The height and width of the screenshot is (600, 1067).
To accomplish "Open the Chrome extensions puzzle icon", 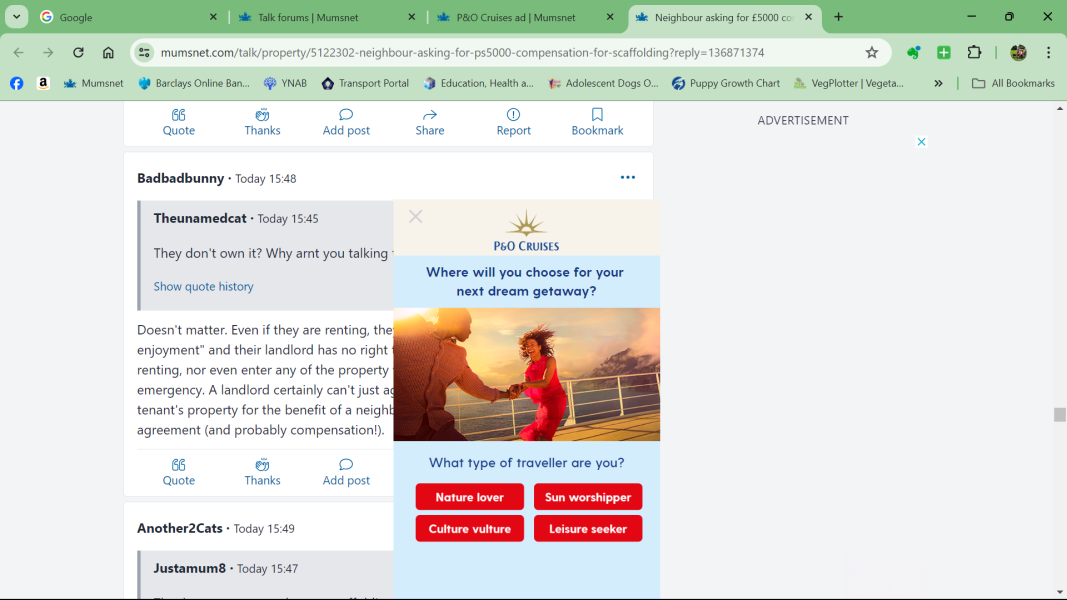I will point(974,53).
